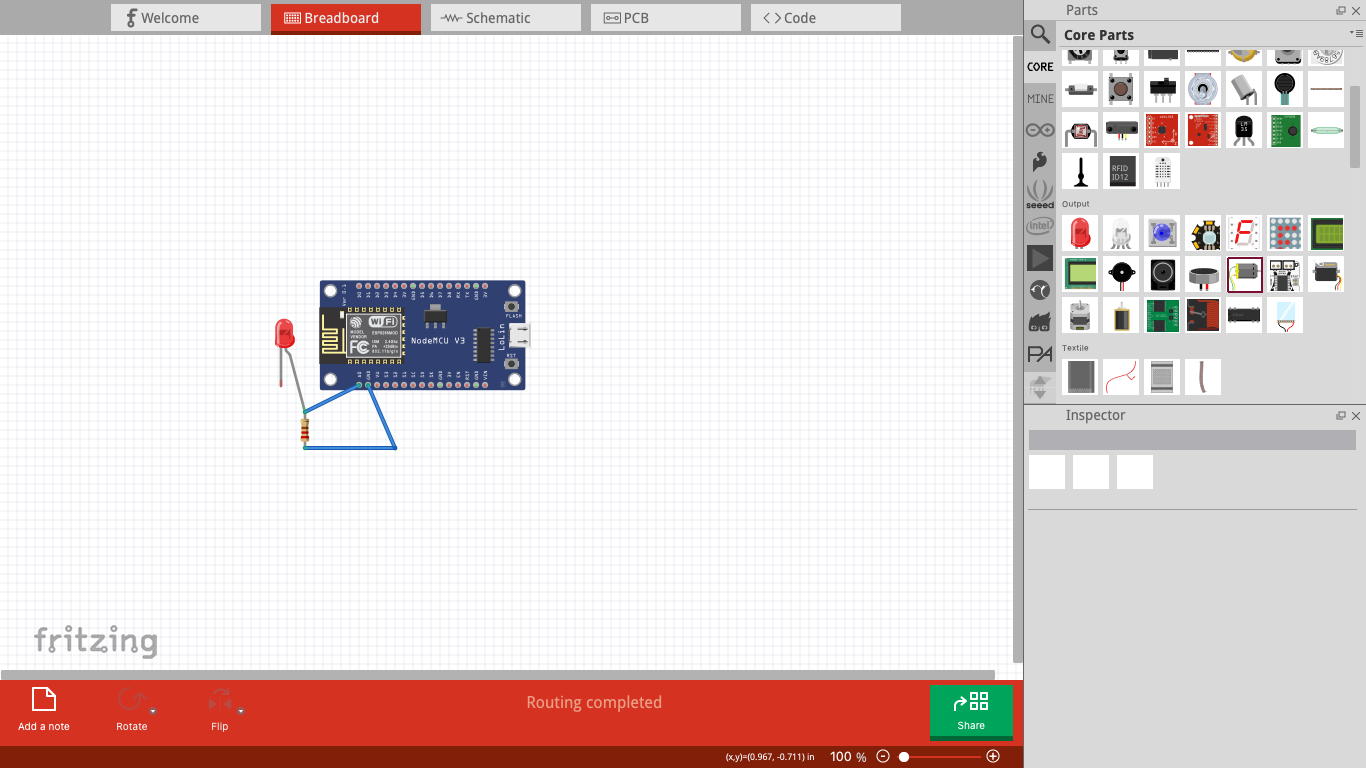Open the Schematic view tab
This screenshot has width=1366, height=768.
[x=506, y=18]
